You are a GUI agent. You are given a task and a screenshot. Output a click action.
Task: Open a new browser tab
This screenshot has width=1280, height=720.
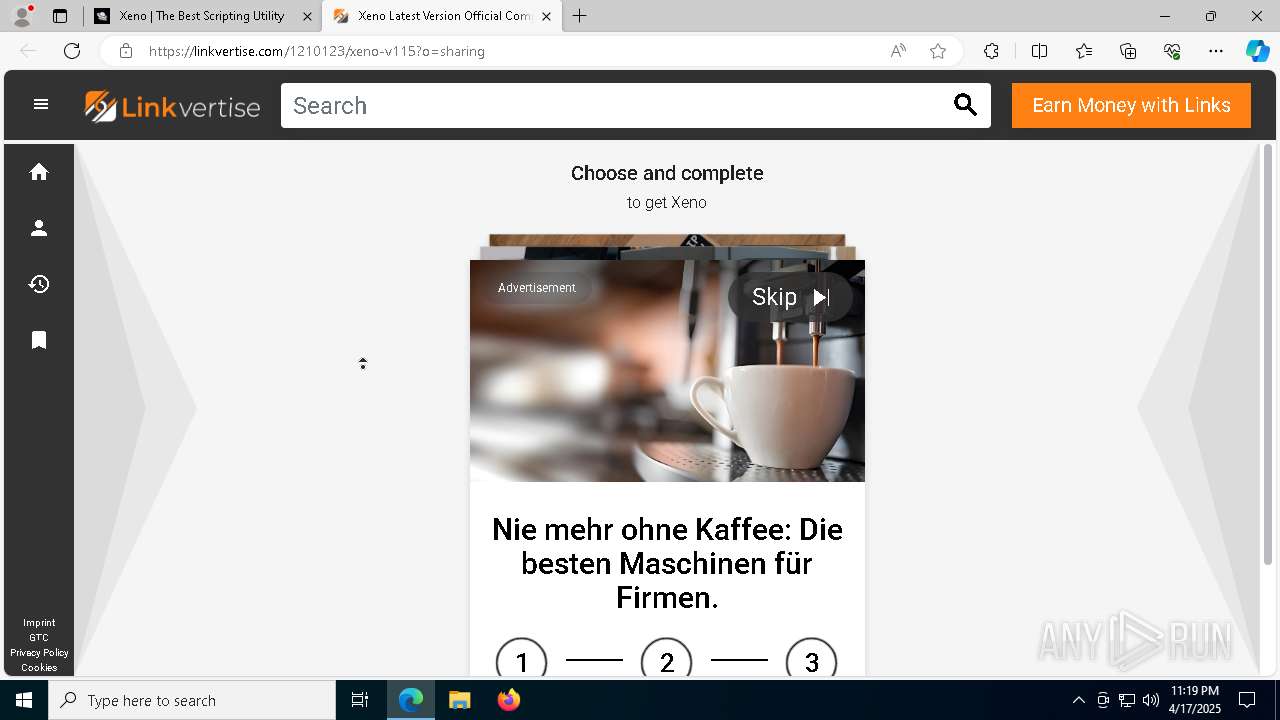pyautogui.click(x=580, y=16)
